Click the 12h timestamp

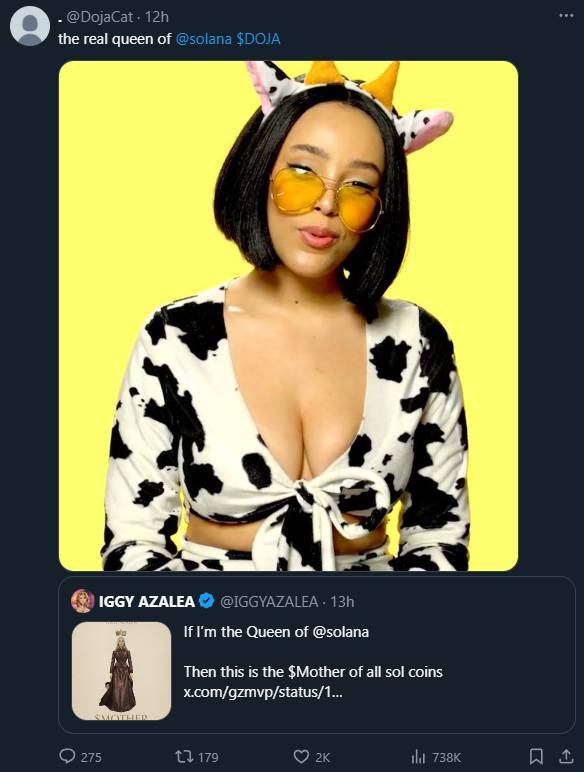point(157,17)
